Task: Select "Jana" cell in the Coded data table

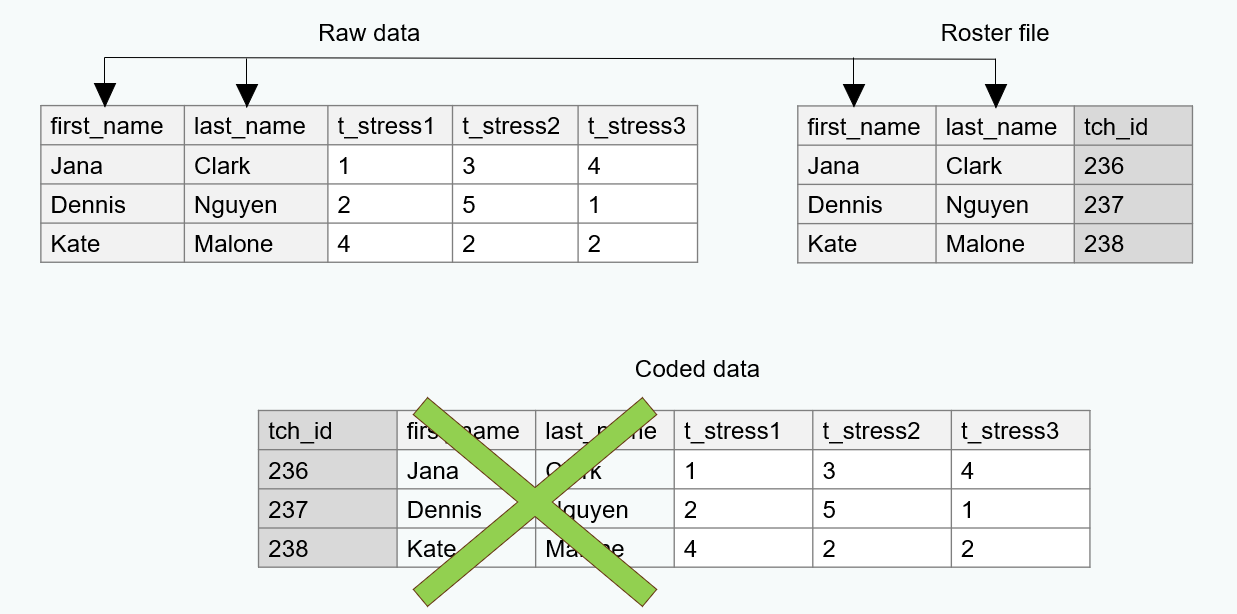Action: click(433, 470)
